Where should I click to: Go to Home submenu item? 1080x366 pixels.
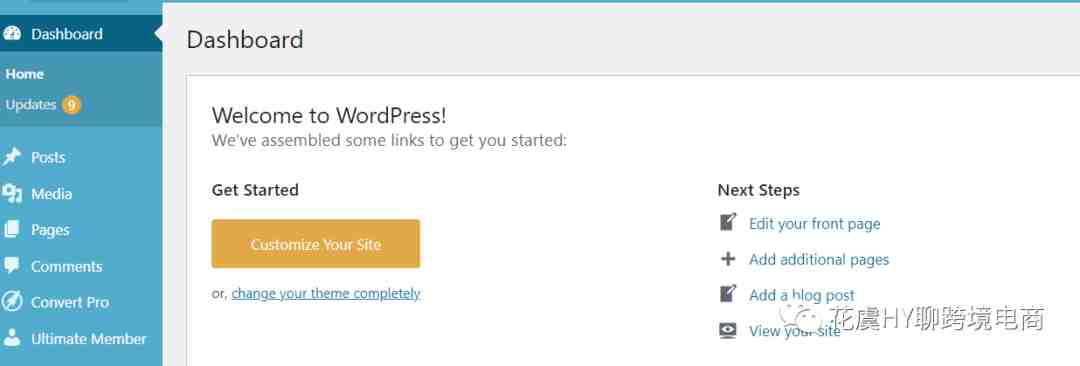pyautogui.click(x=25, y=74)
